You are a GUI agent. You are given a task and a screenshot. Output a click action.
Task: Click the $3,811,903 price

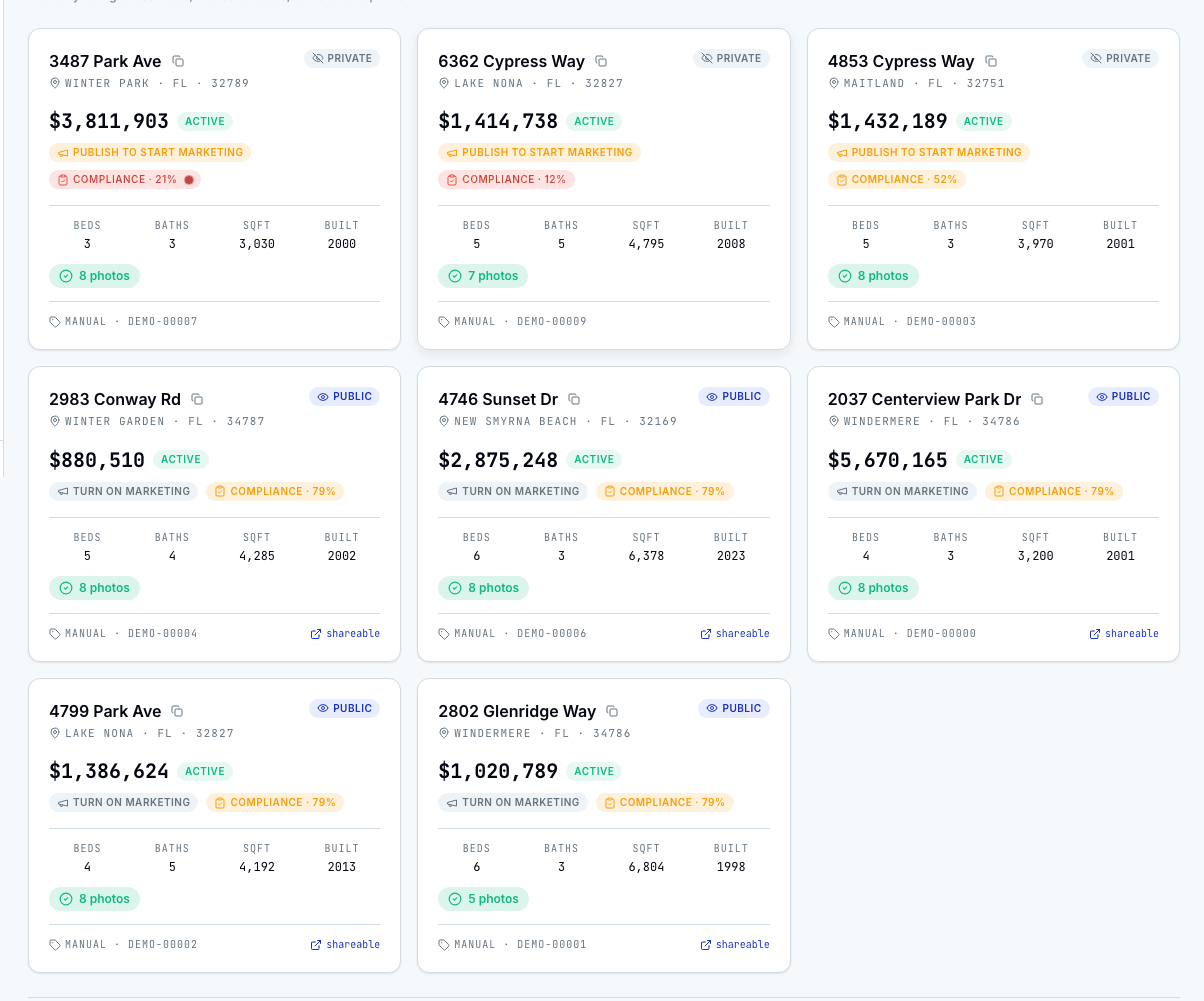click(x=109, y=121)
